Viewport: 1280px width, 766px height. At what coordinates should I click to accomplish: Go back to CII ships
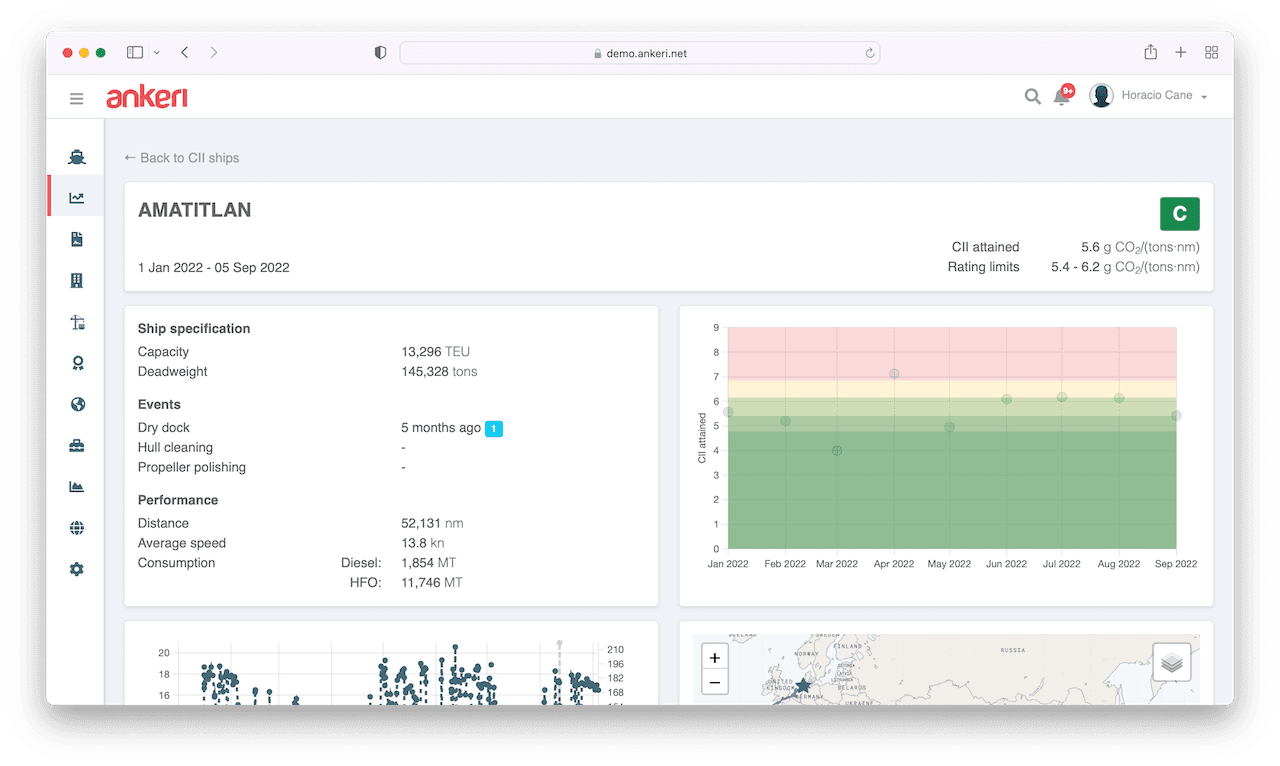pyautogui.click(x=182, y=158)
